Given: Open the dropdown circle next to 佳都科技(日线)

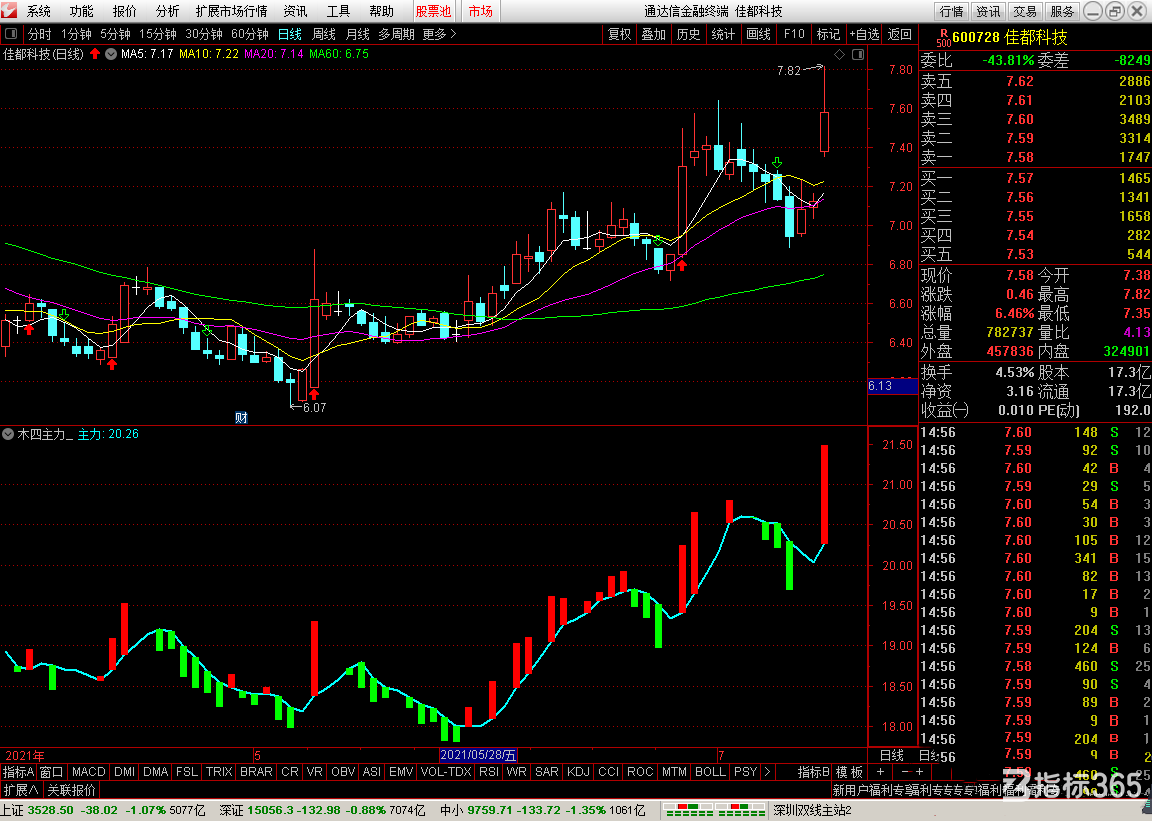Looking at the screenshot, I should pos(111,54).
